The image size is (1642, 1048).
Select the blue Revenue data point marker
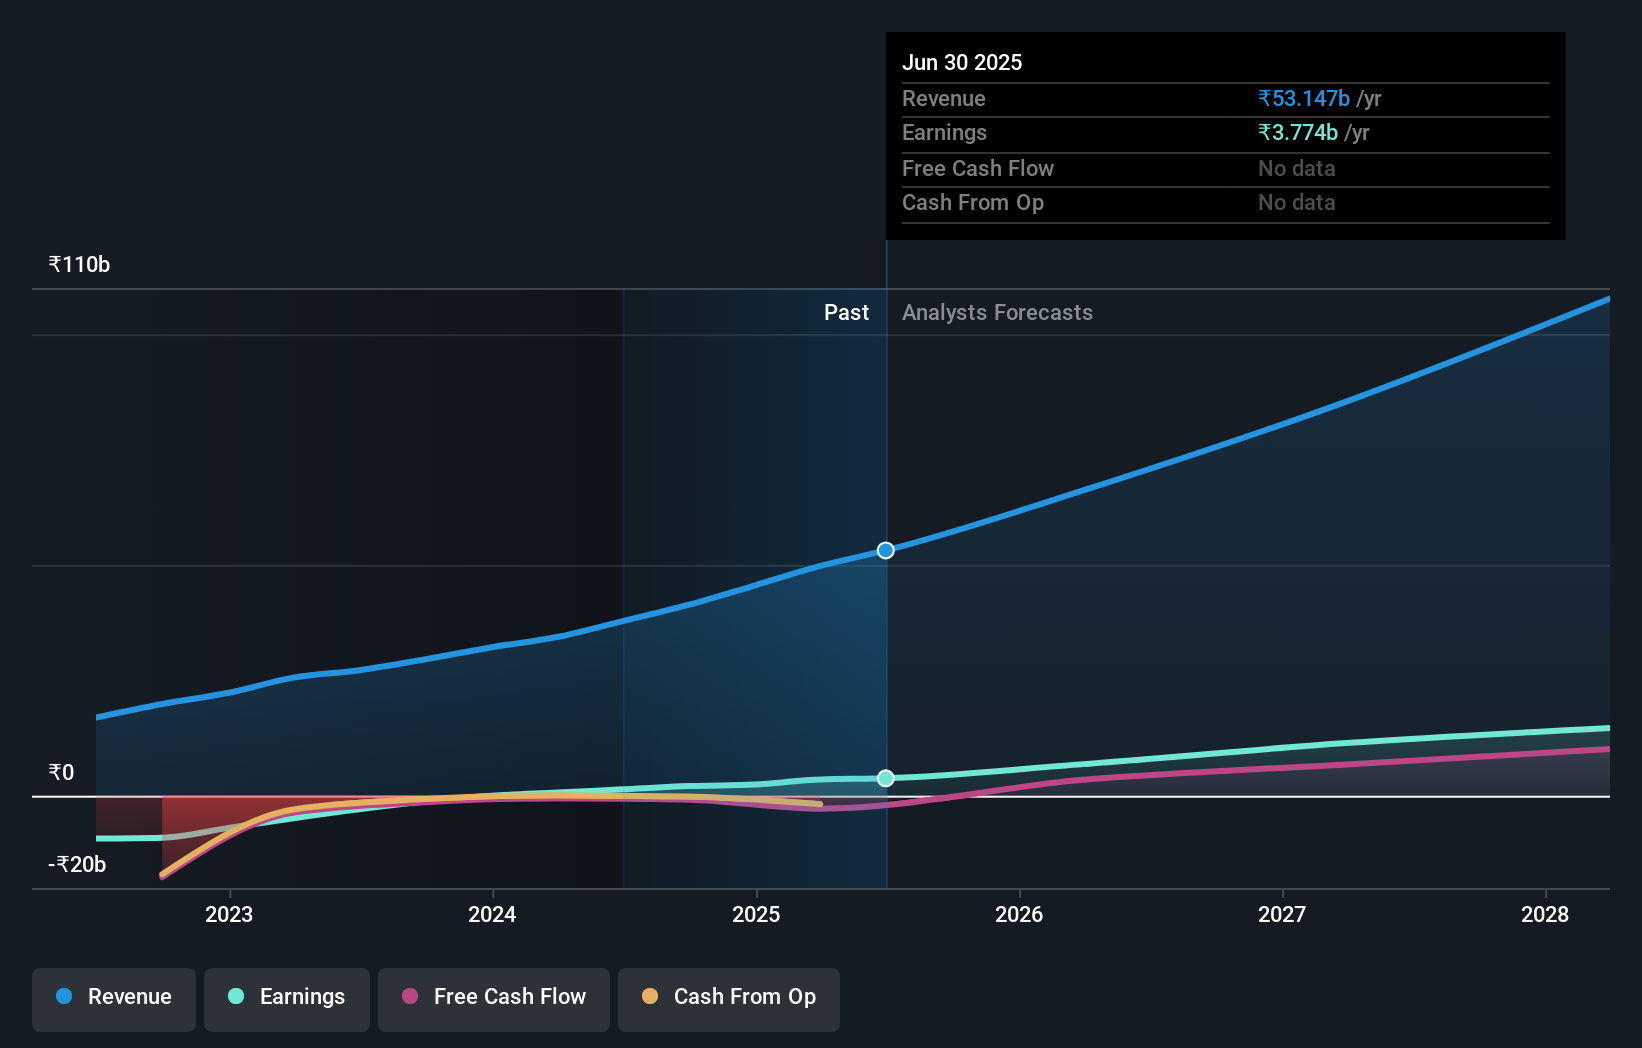tap(884, 550)
